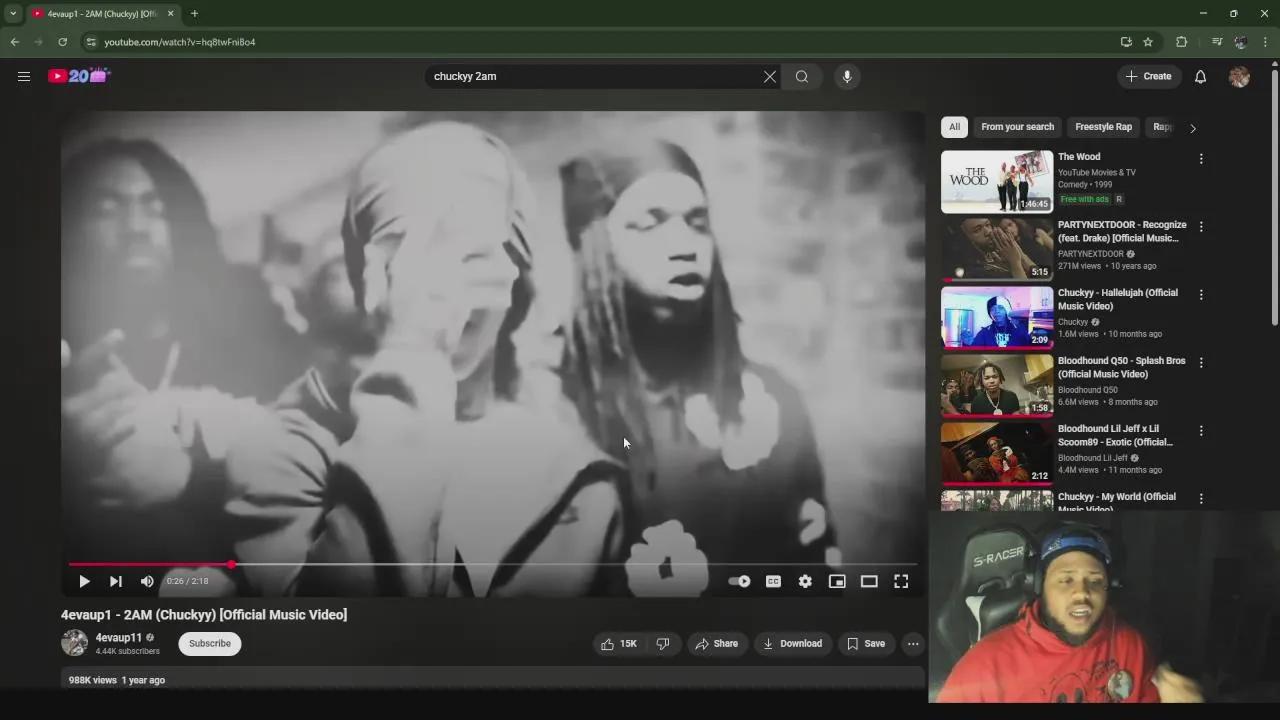Open options for PARTYNEXTDOOR Recognize video
Viewport: 1280px width, 720px height.
tap(1201, 227)
